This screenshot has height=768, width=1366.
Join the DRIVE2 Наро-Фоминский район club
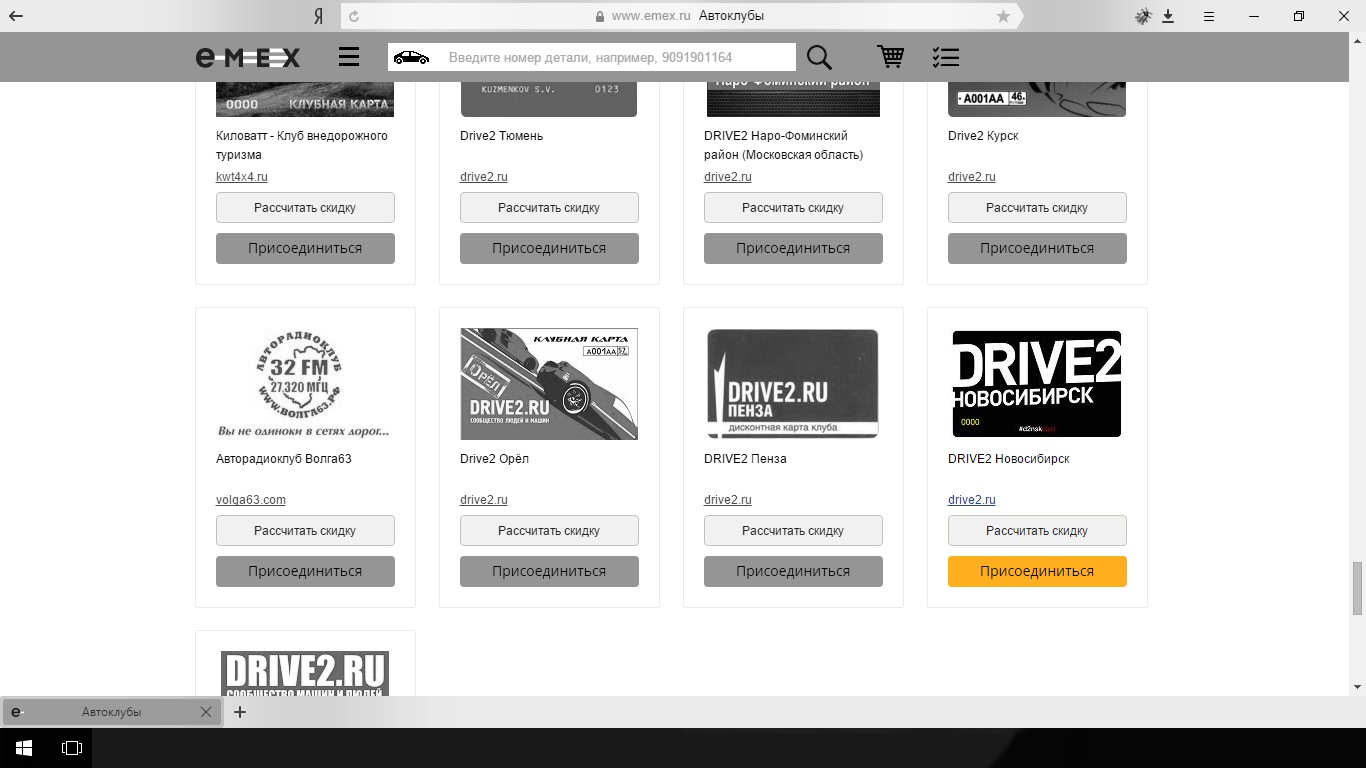793,248
